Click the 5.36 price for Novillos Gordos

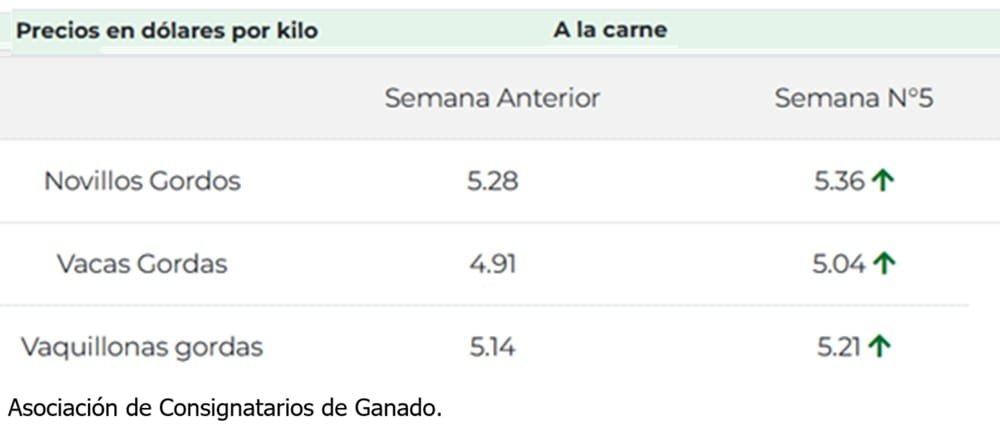(838, 181)
